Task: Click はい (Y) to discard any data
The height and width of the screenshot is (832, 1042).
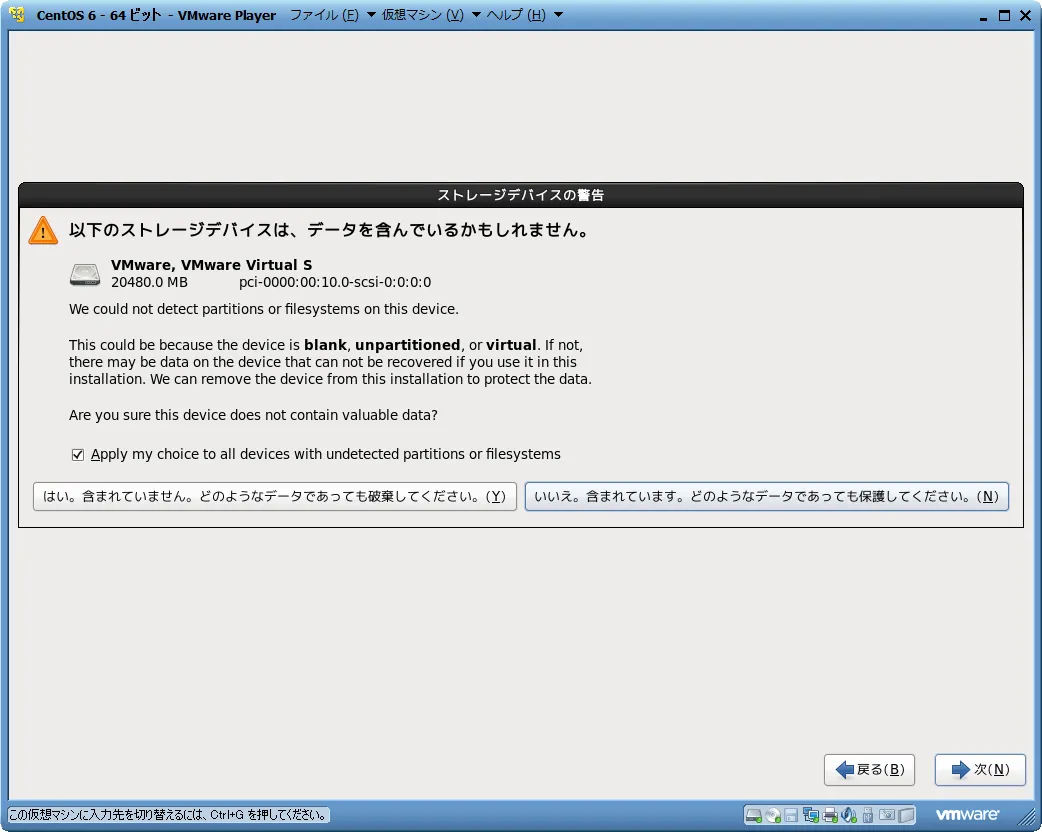Action: tap(274, 497)
